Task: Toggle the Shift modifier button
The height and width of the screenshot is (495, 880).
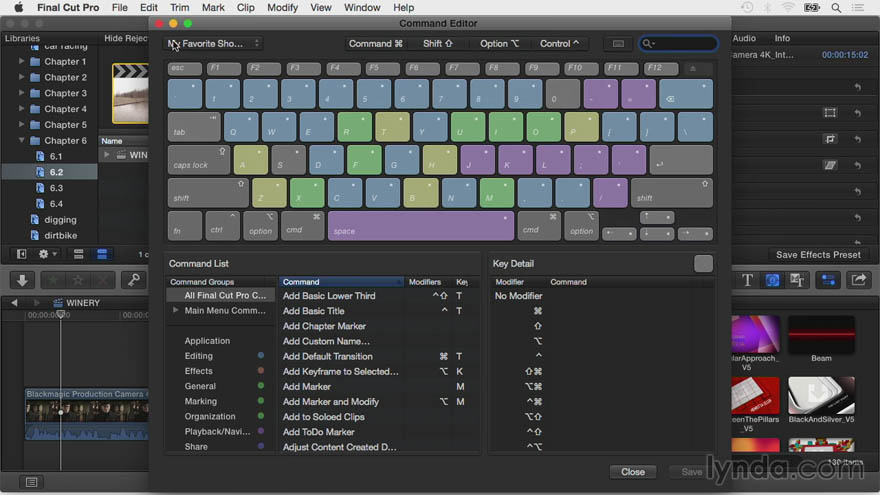Action: pyautogui.click(x=438, y=43)
